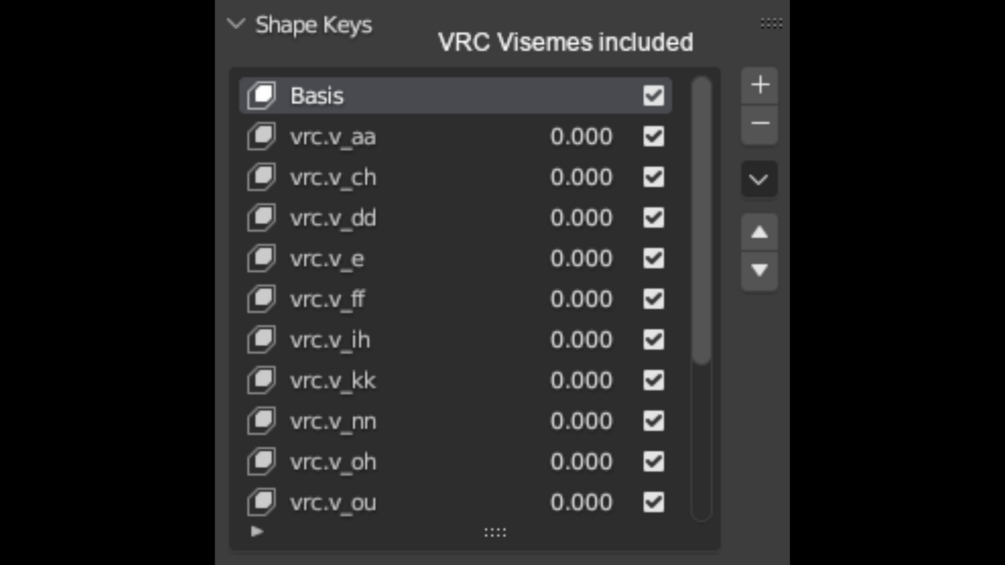Click the plus icon to add shape key

760,85
